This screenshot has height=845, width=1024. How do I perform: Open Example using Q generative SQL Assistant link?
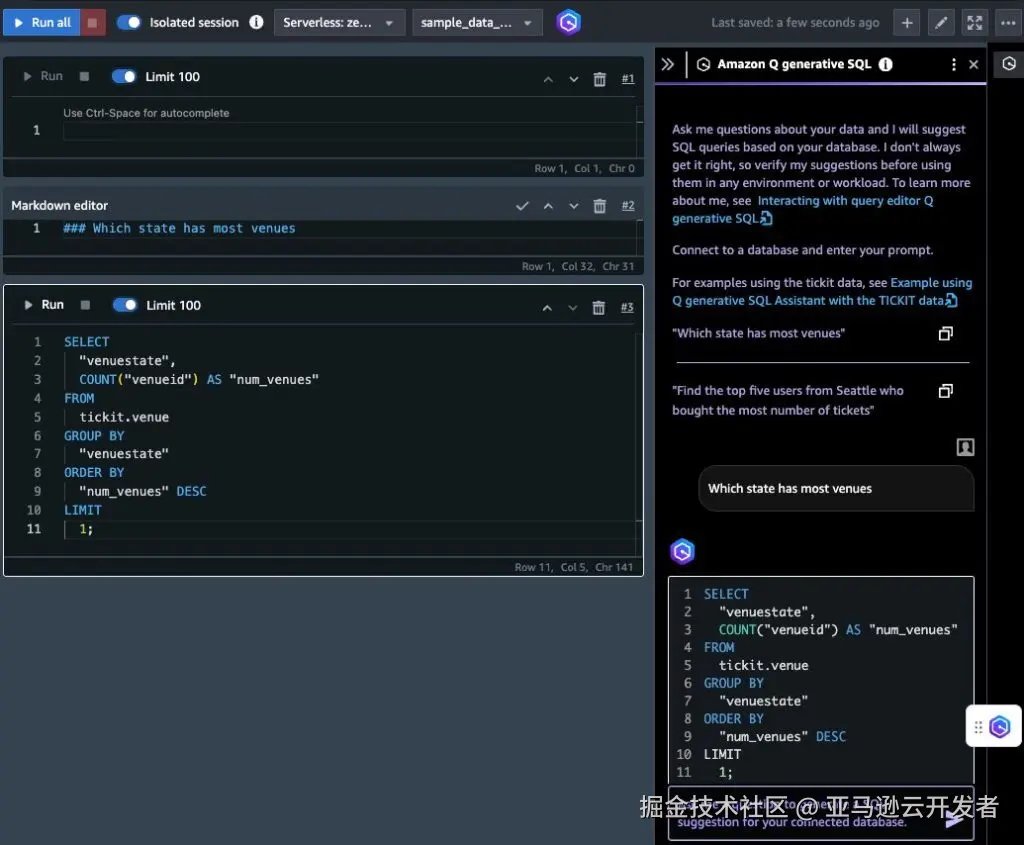click(x=822, y=292)
